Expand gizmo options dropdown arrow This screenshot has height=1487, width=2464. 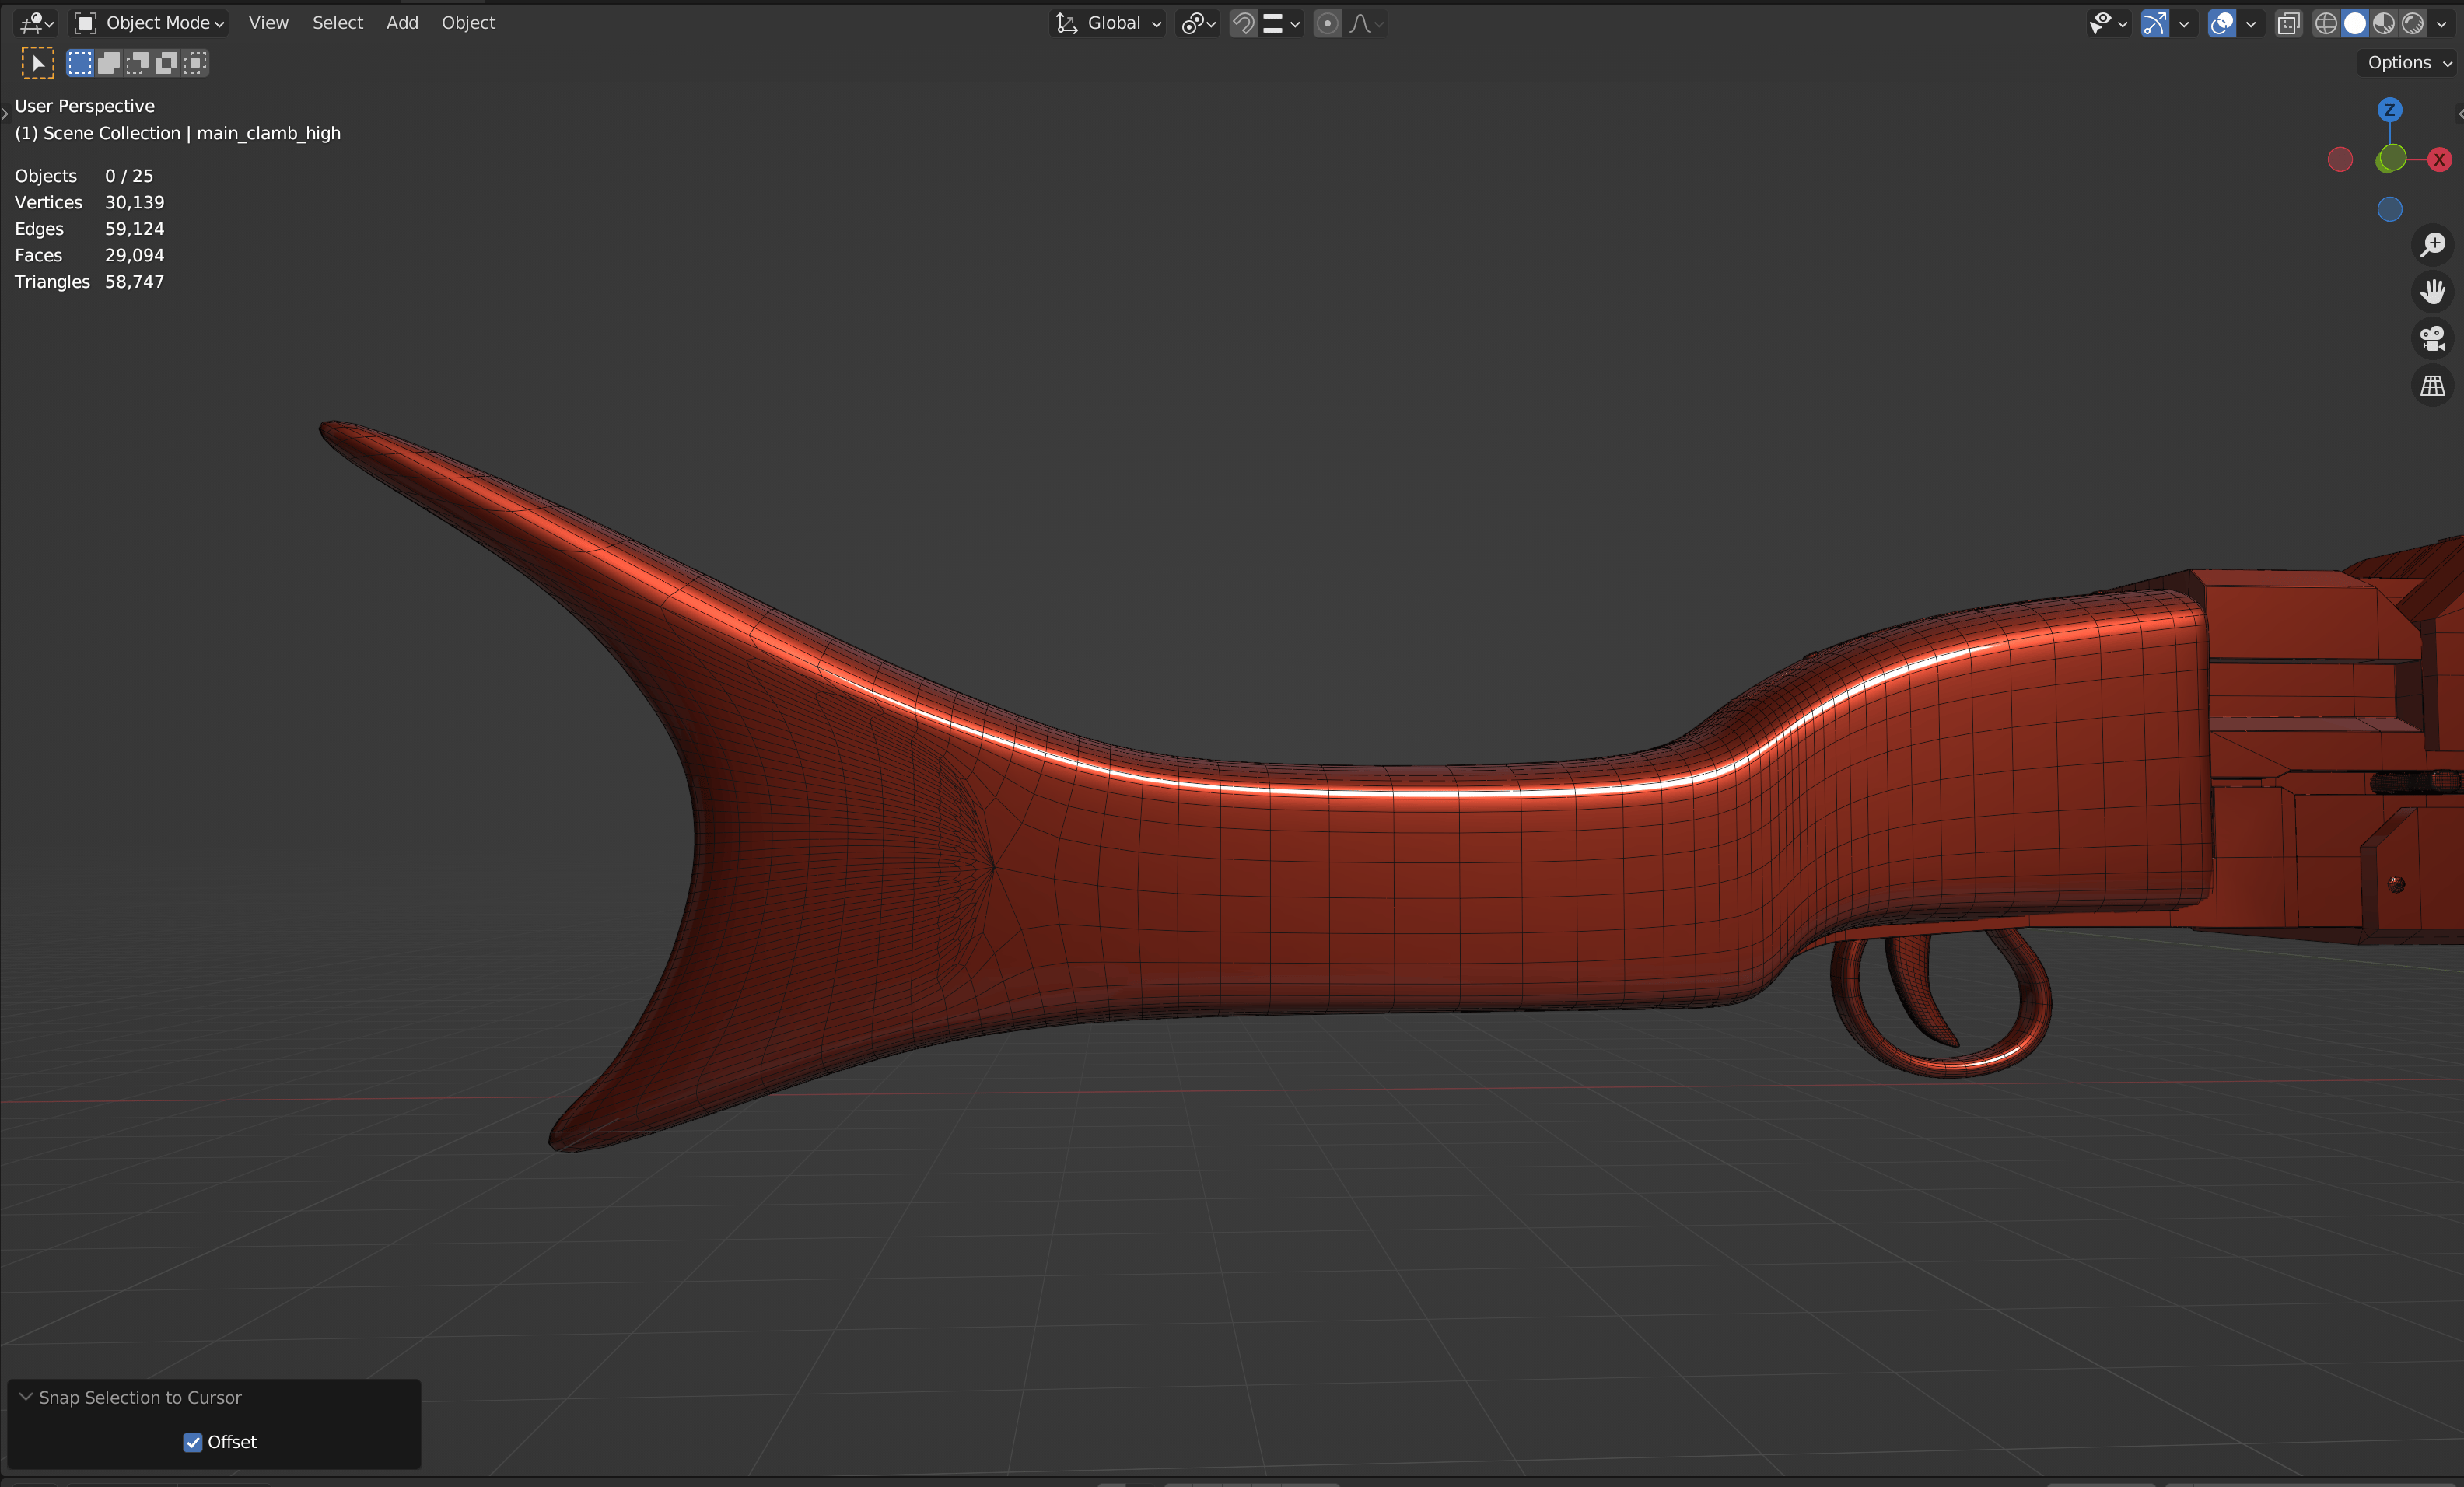2184,23
